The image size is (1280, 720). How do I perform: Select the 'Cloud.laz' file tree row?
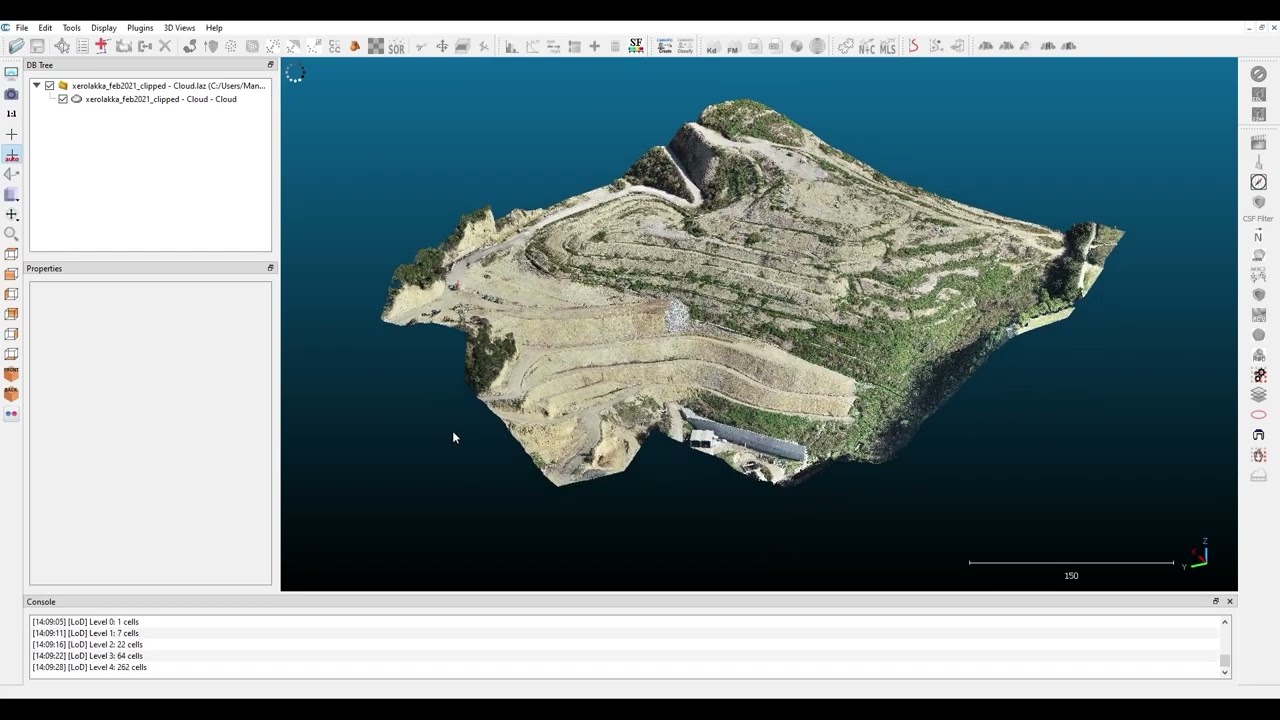click(168, 86)
